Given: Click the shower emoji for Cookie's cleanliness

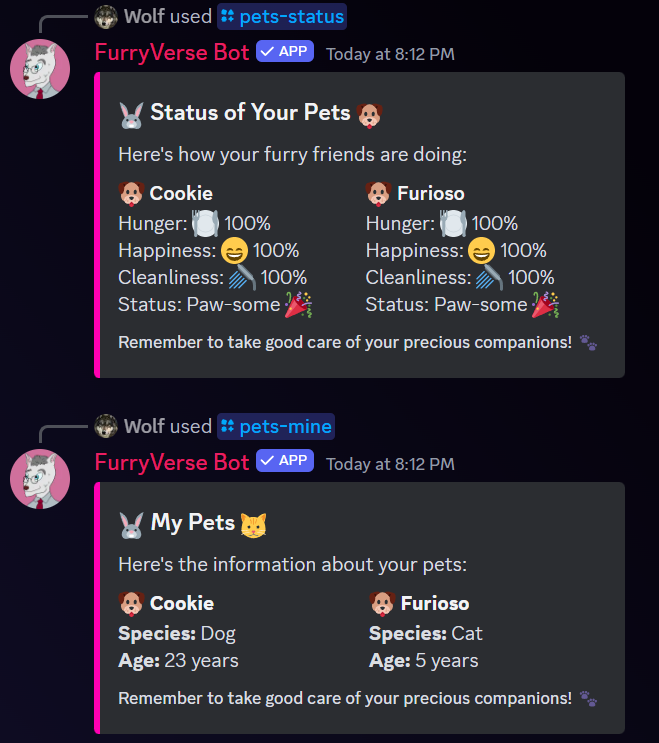Looking at the screenshot, I should (x=243, y=278).
